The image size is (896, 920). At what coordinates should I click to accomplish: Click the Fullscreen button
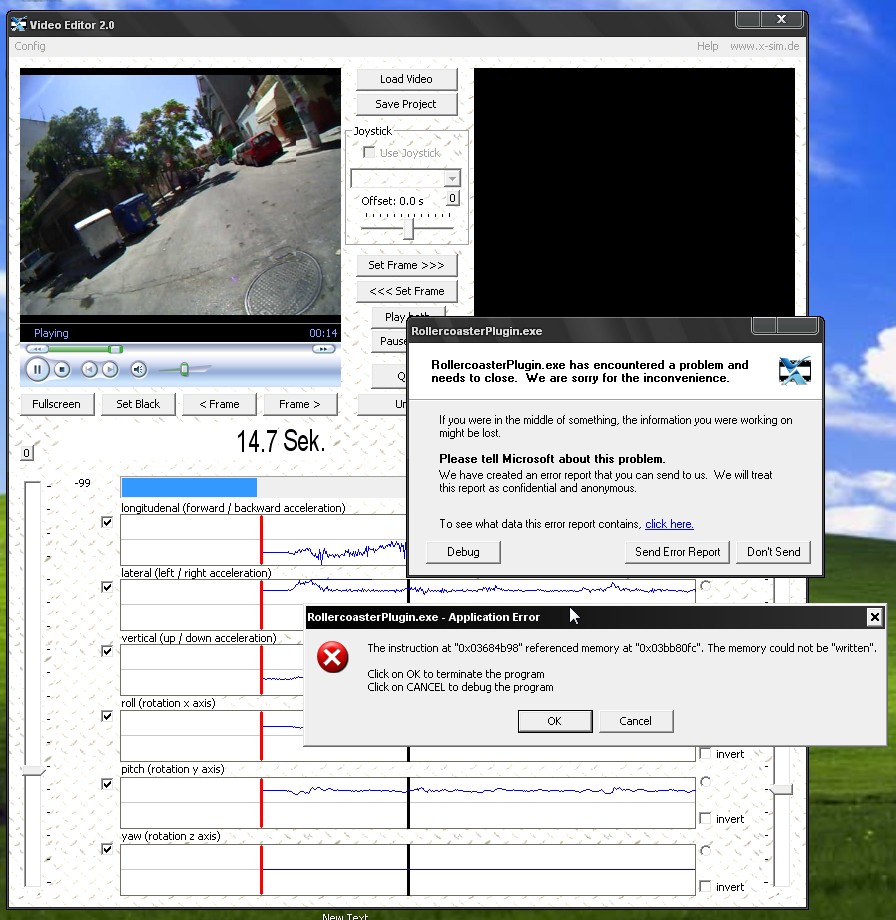(56, 404)
